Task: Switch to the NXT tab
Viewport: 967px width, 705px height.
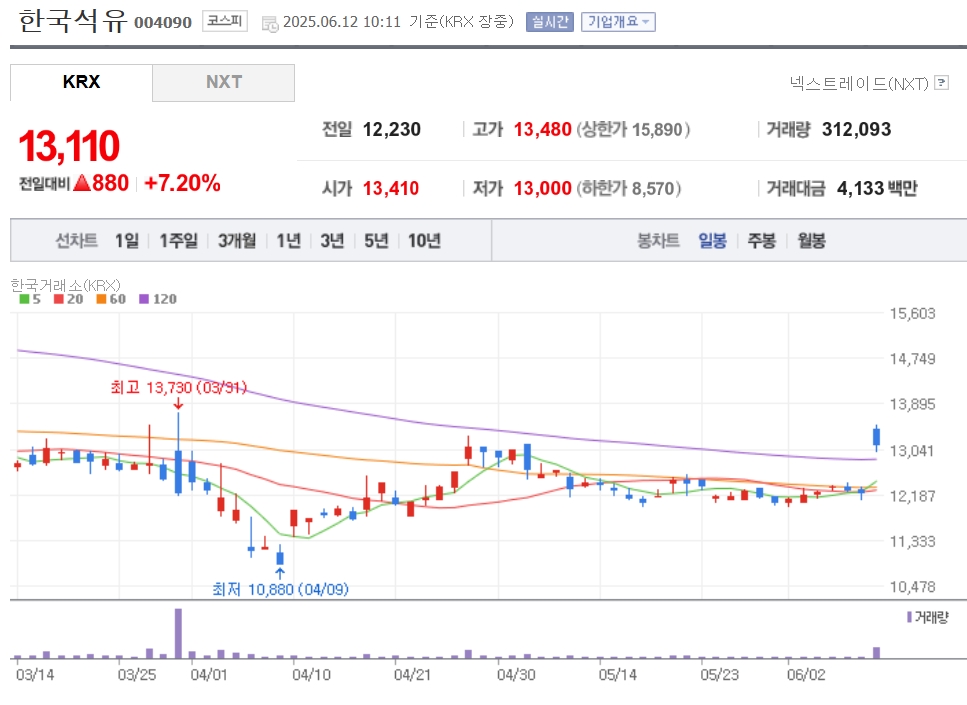Action: (224, 82)
